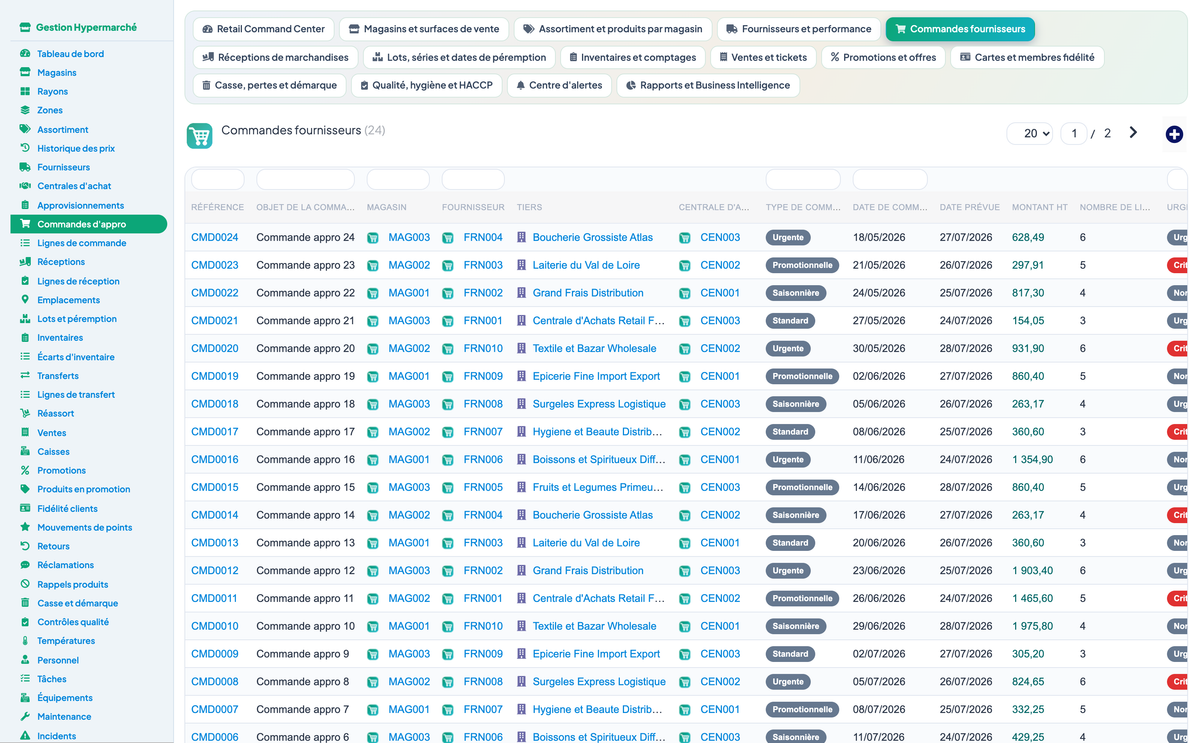Switch to Magasins et surfaces de vente tab
Viewport: 1200px width, 743px height.
coord(424,29)
